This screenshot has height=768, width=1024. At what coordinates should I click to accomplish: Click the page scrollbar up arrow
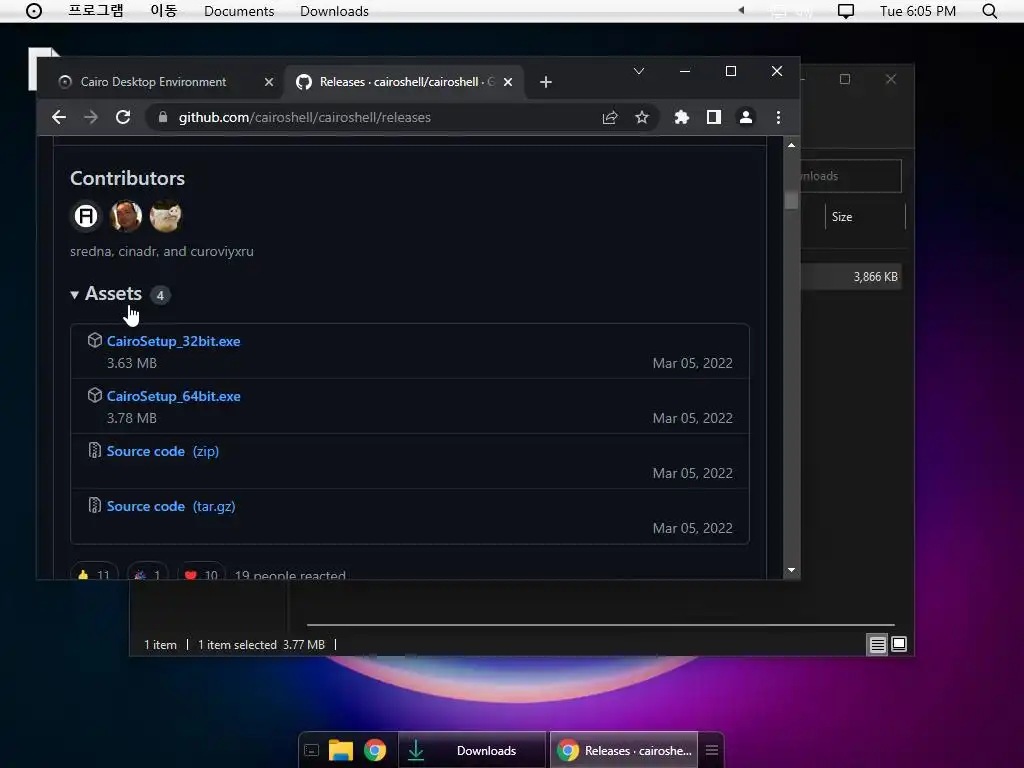click(792, 145)
